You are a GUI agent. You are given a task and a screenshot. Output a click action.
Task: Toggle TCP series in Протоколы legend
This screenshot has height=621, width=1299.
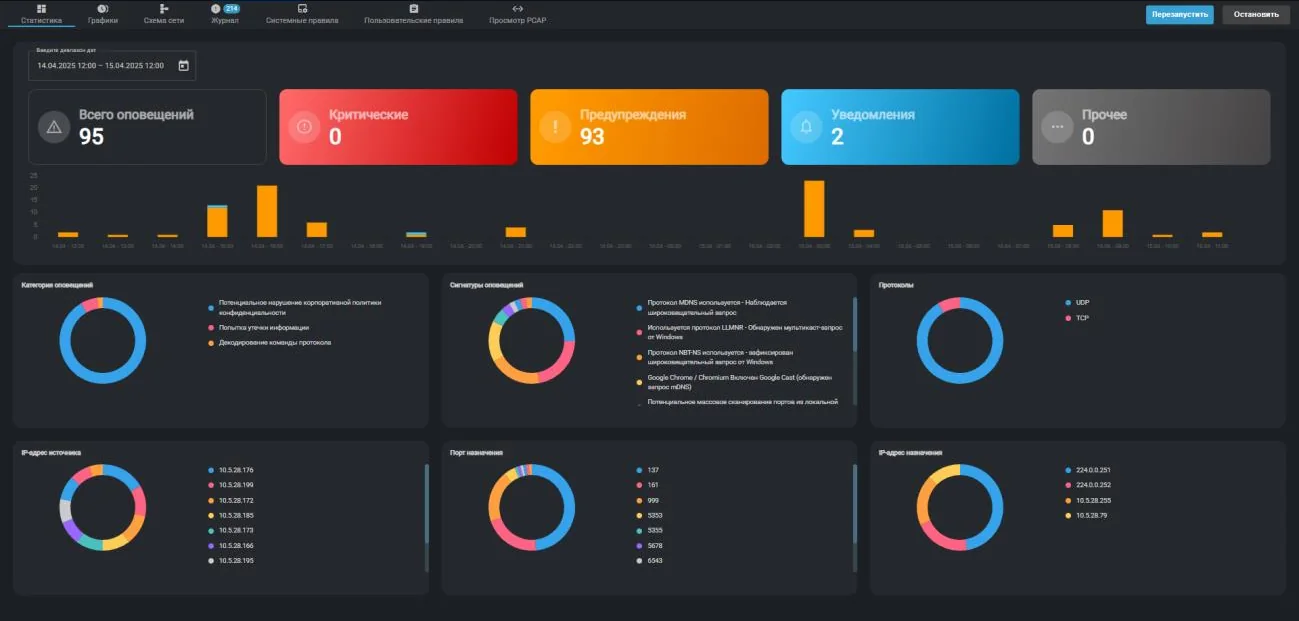tap(1078, 318)
